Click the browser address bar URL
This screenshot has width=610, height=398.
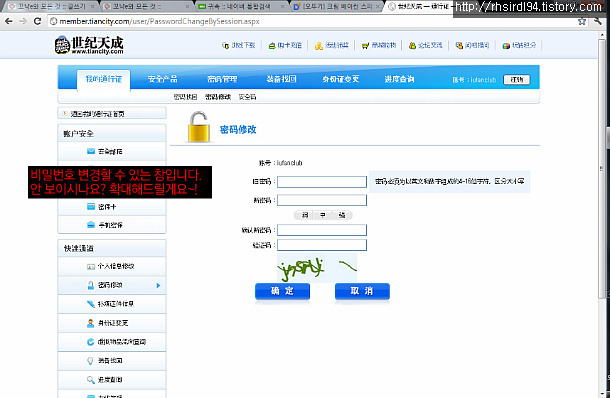tap(159, 21)
